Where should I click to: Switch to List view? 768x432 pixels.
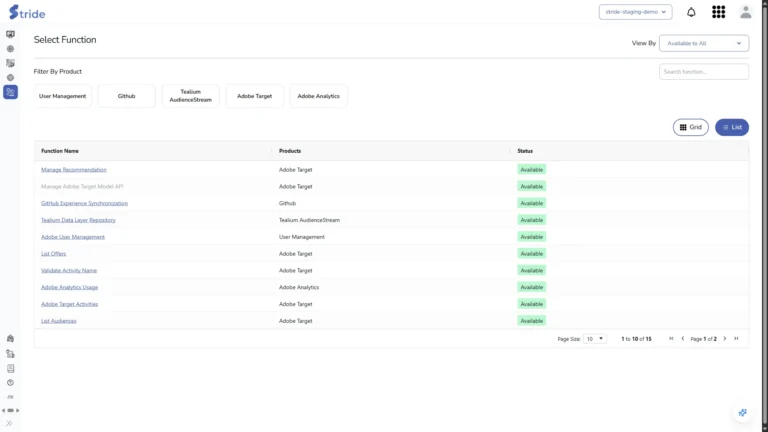pos(732,127)
